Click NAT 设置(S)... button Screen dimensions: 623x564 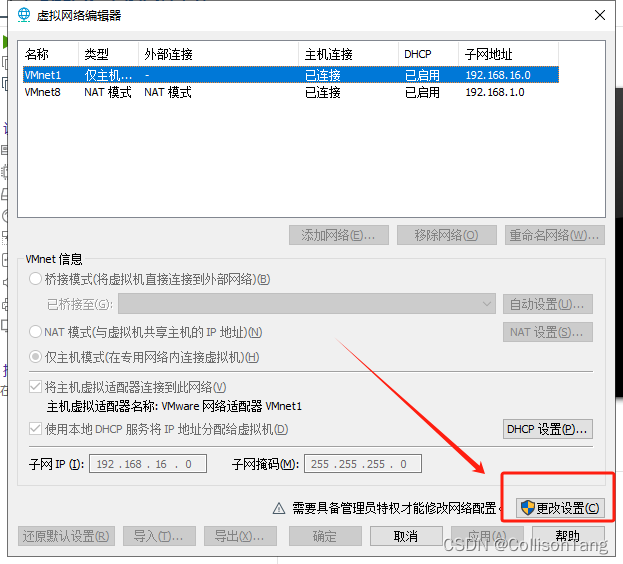click(x=548, y=332)
